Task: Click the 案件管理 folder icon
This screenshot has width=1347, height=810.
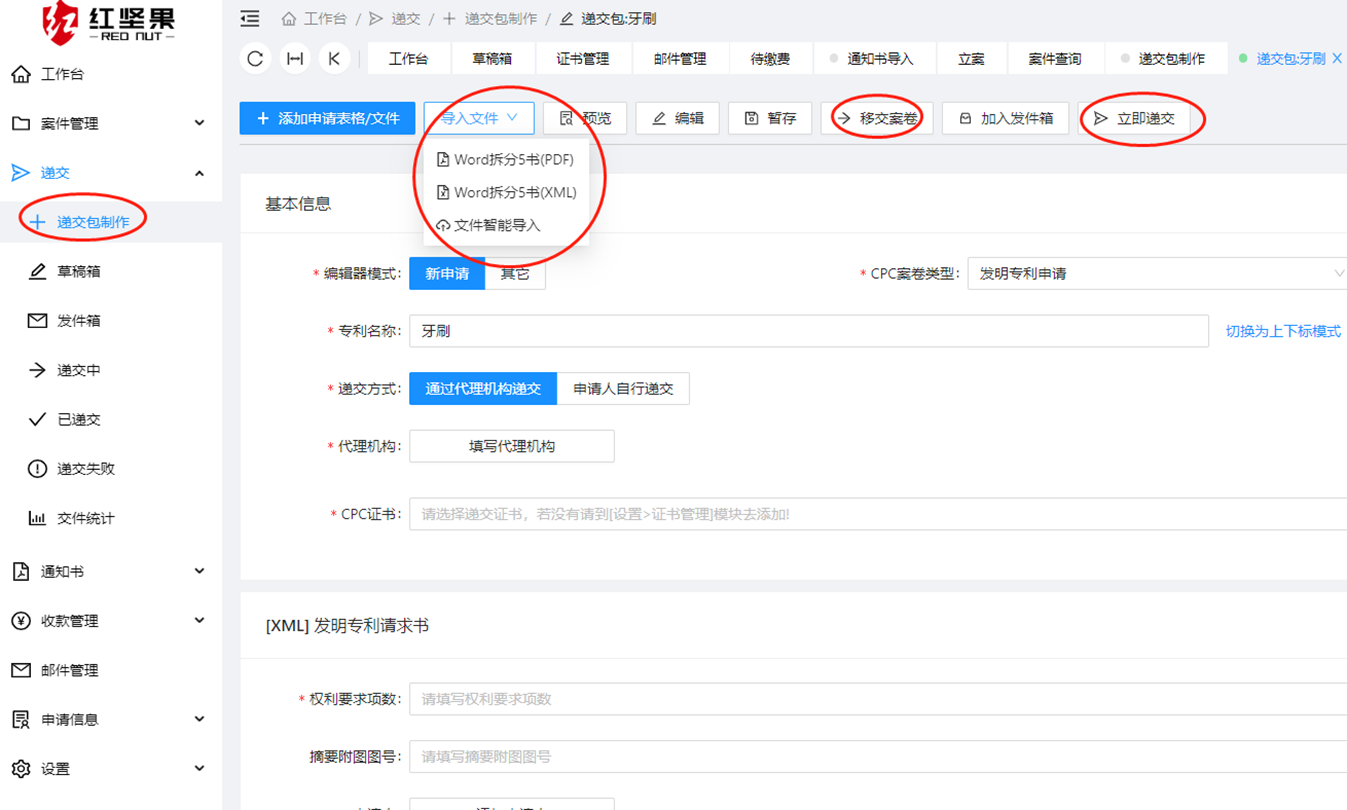Action: point(21,123)
